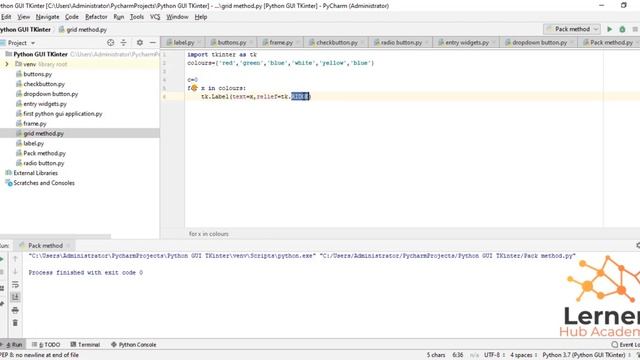Viewport: 640px width, 360px height.
Task: Open the View menu
Action: pos(23,17)
